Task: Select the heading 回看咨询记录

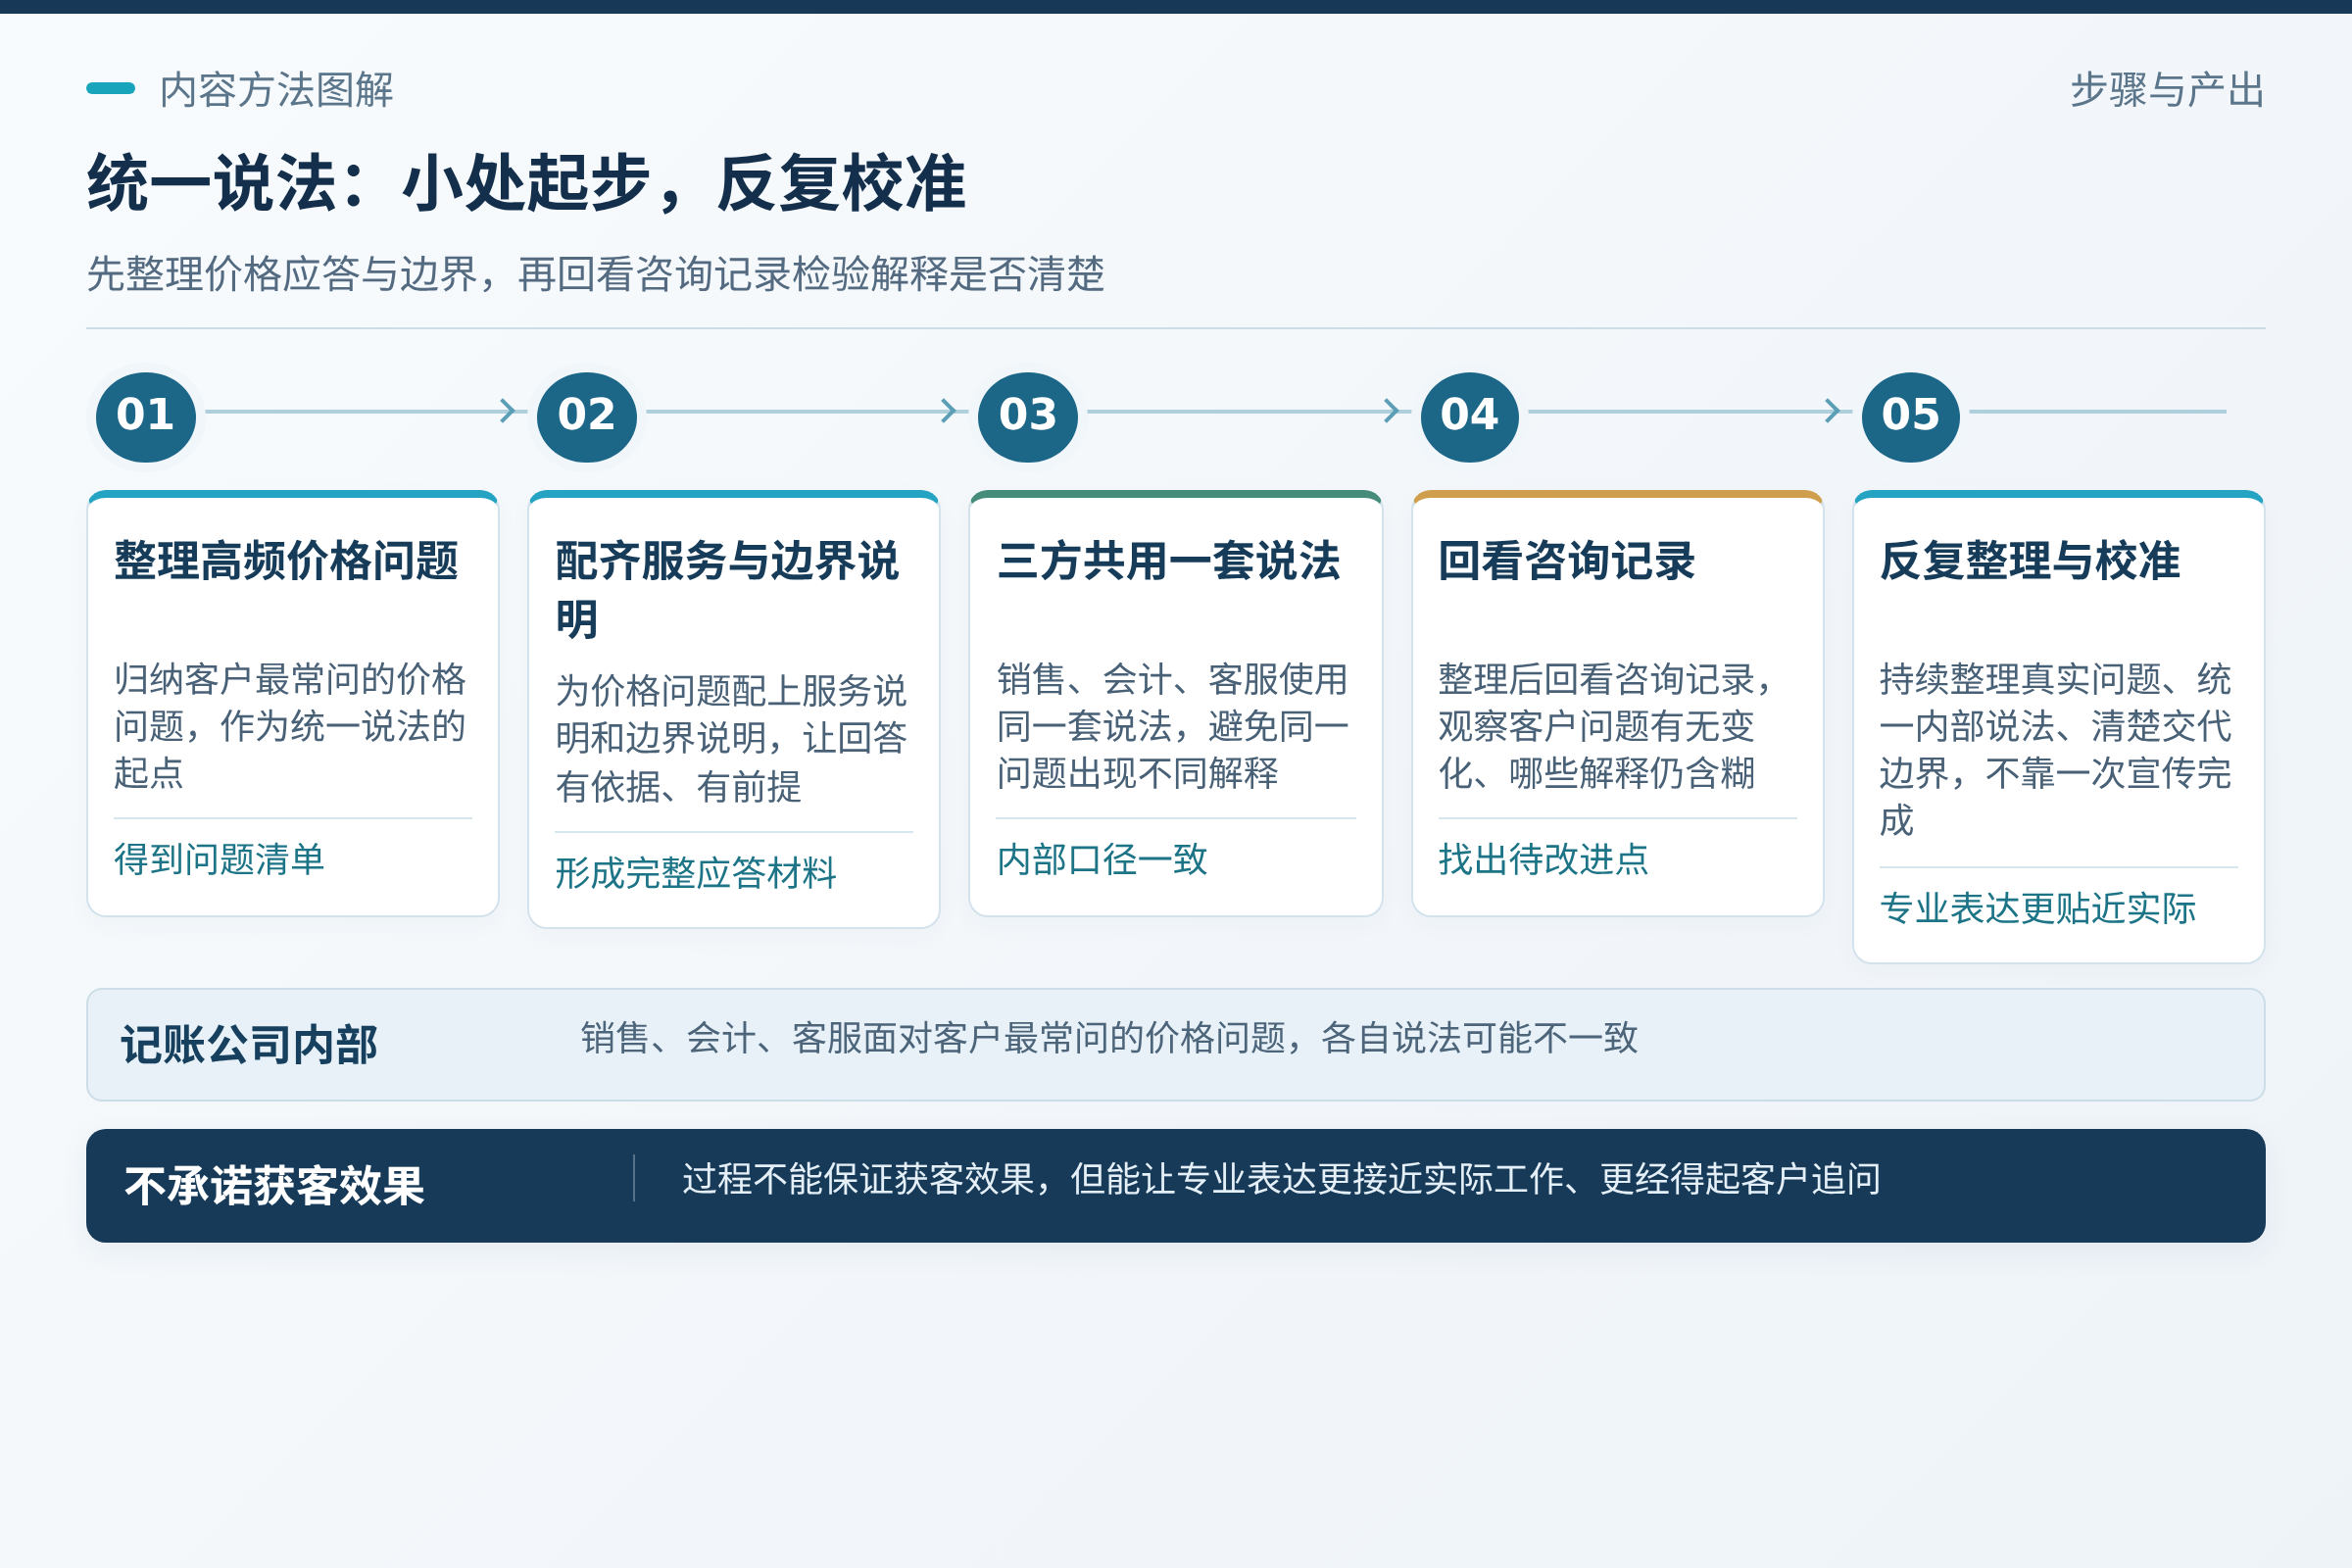Action: (1567, 561)
